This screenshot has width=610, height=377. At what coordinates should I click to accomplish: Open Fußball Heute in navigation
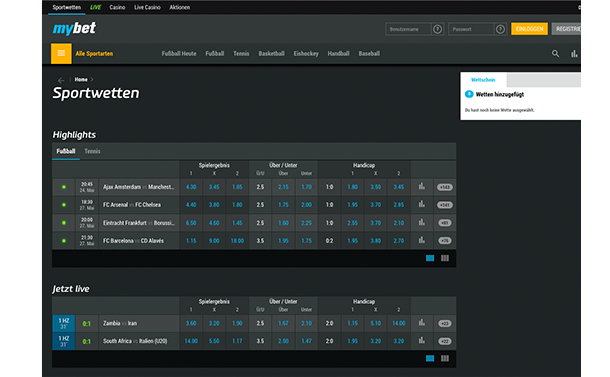point(179,54)
